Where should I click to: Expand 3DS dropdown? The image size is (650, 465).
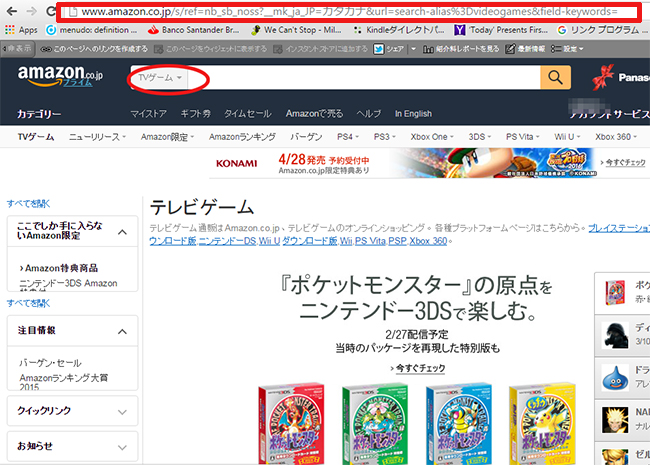tap(480, 137)
